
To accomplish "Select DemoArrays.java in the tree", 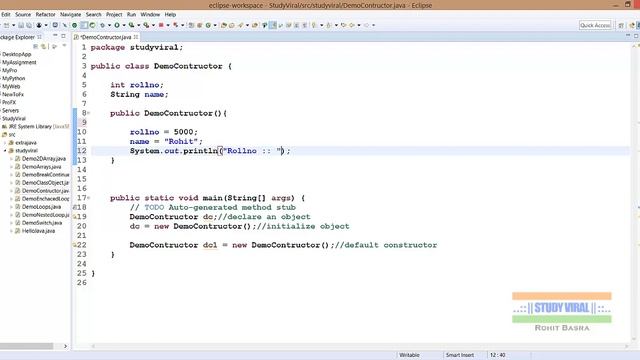I will [41, 167].
